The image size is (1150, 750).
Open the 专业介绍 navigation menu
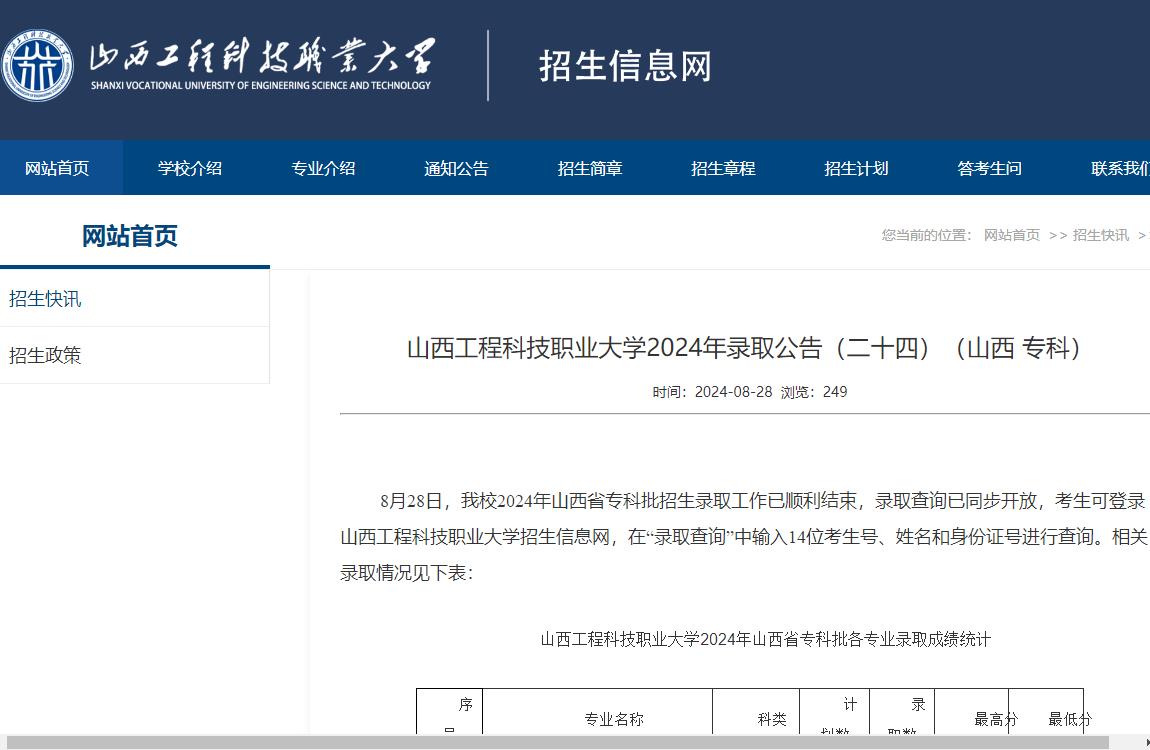pos(323,168)
